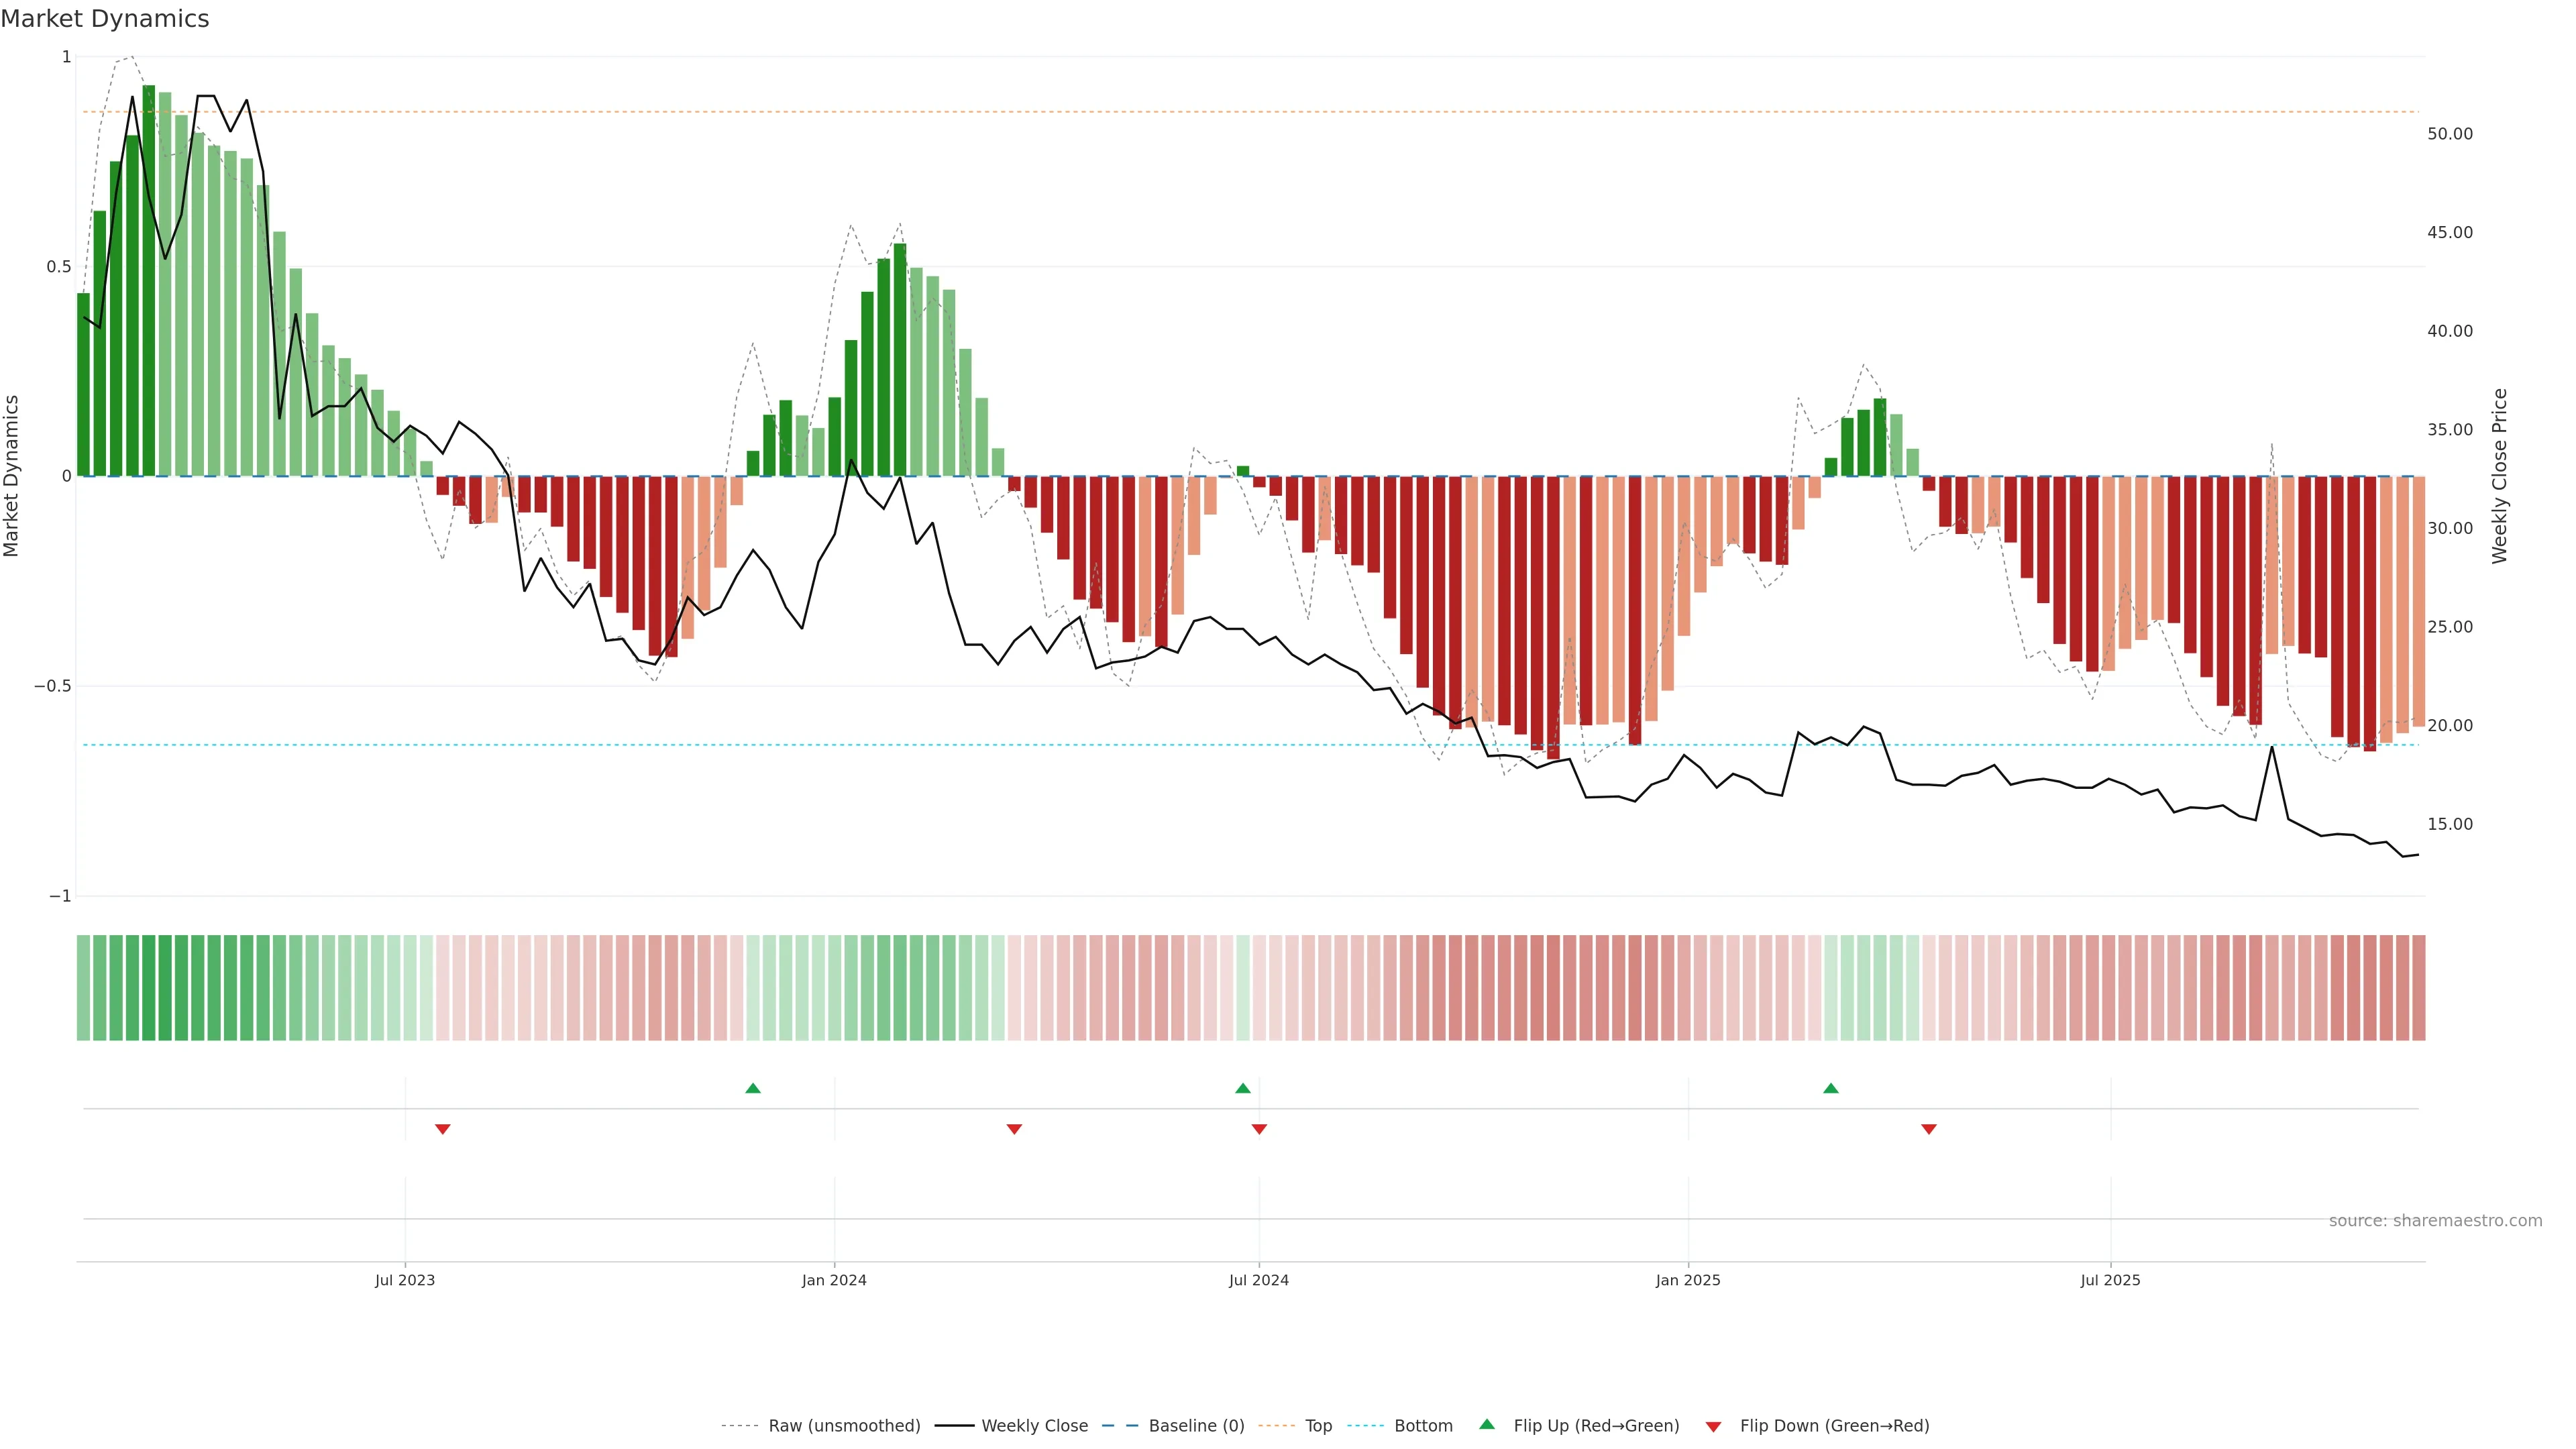Click the first green flip-up triangle marker
The image size is (2576, 1449).
(x=753, y=1088)
